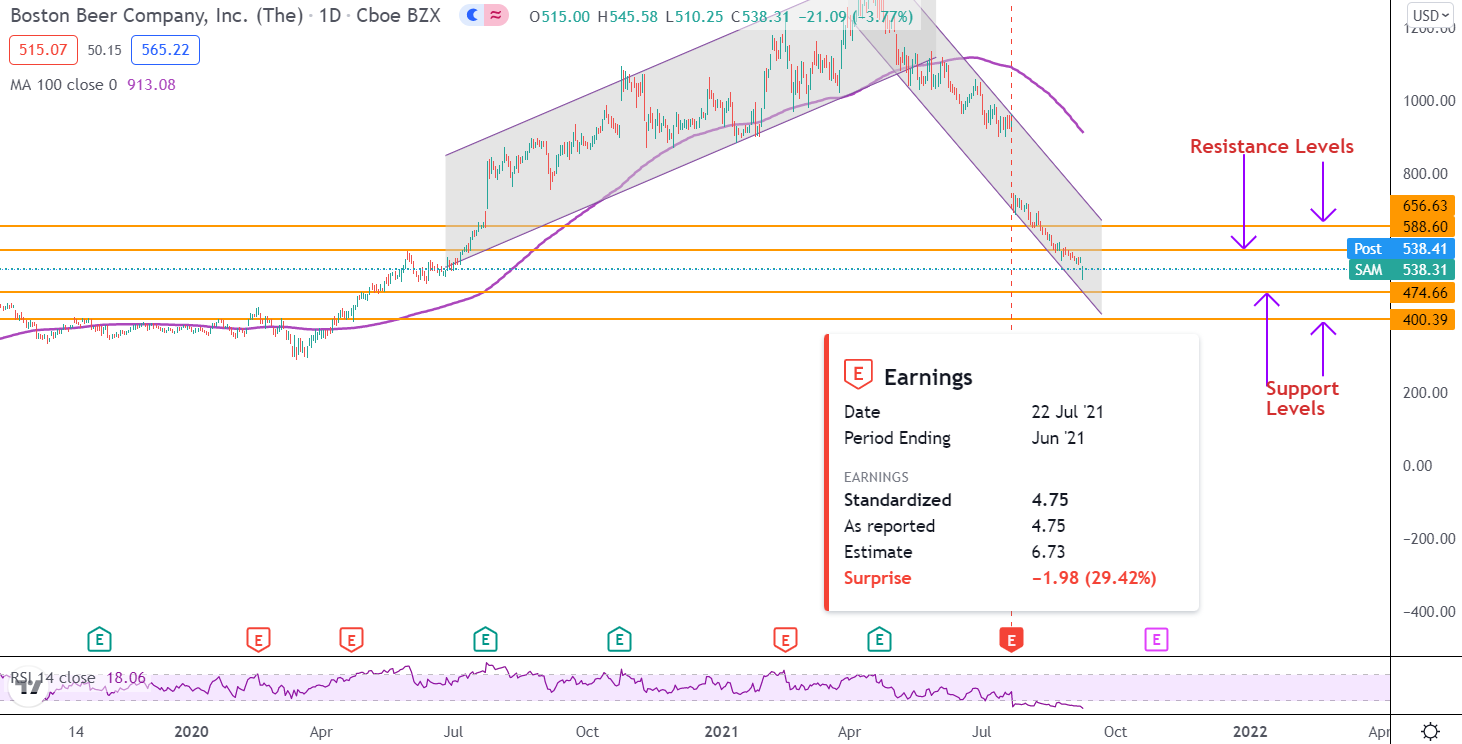
Task: Click the leftmost green earnings marker
Action: tap(98, 638)
